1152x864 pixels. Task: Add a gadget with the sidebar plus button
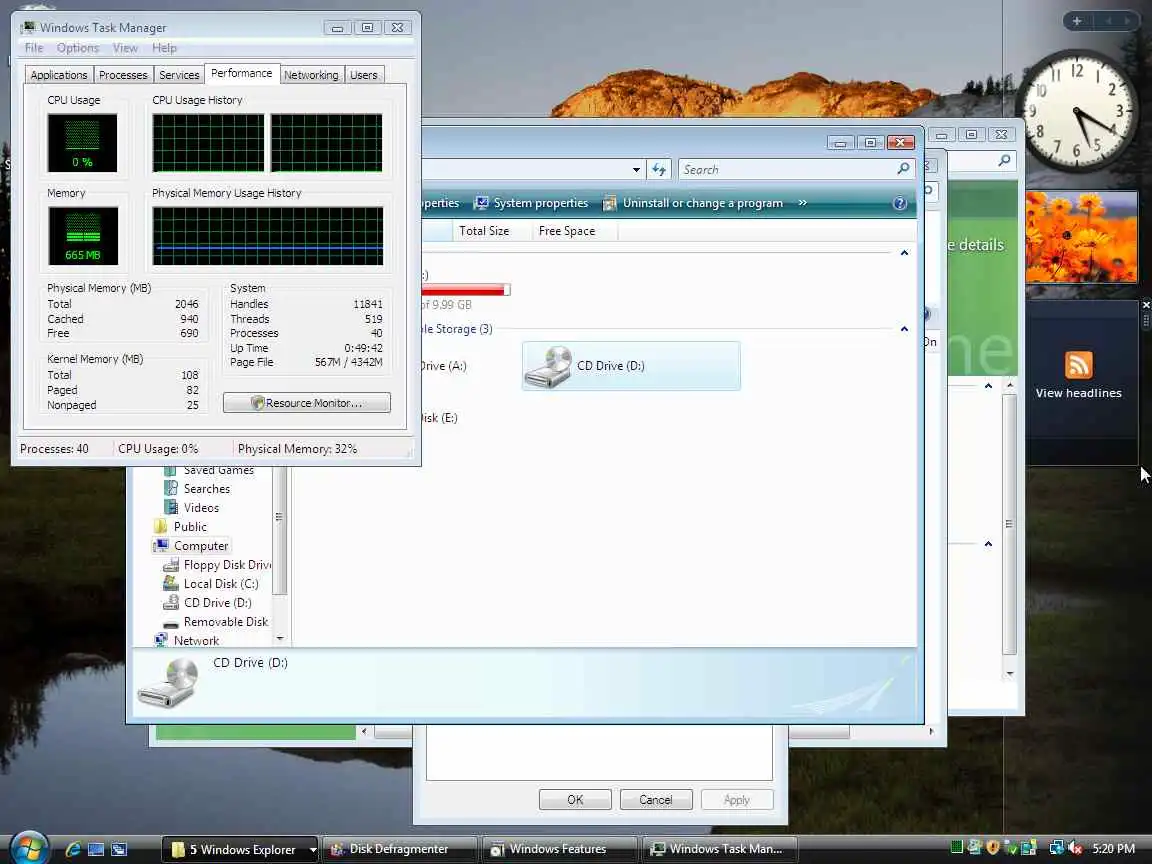(1076, 21)
